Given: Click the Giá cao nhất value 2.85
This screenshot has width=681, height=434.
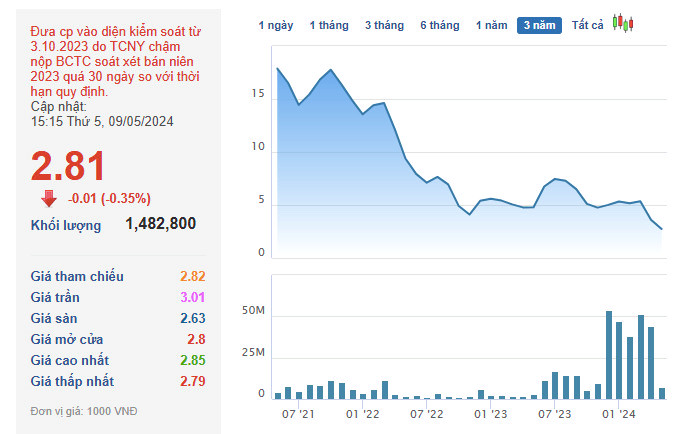Looking at the screenshot, I should coord(190,360).
